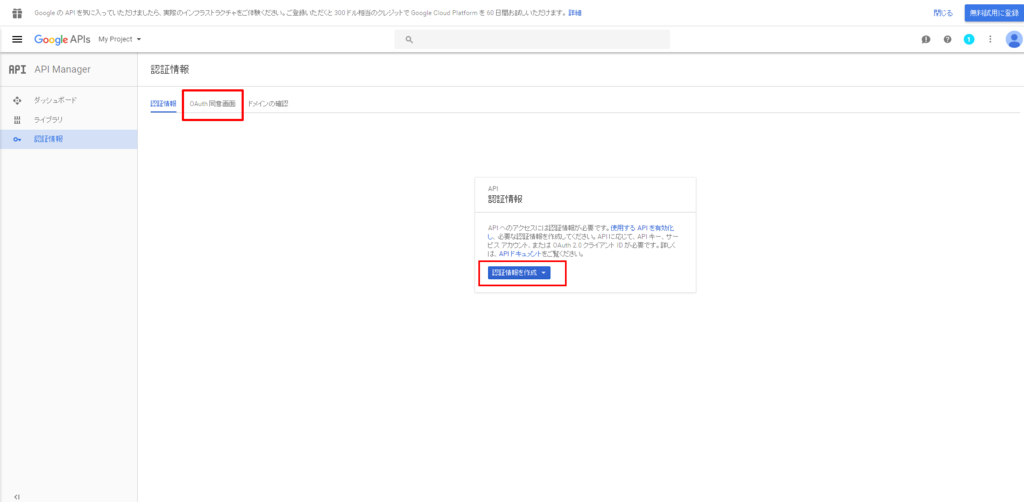
Task: Click the search magnifier icon
Action: click(409, 40)
